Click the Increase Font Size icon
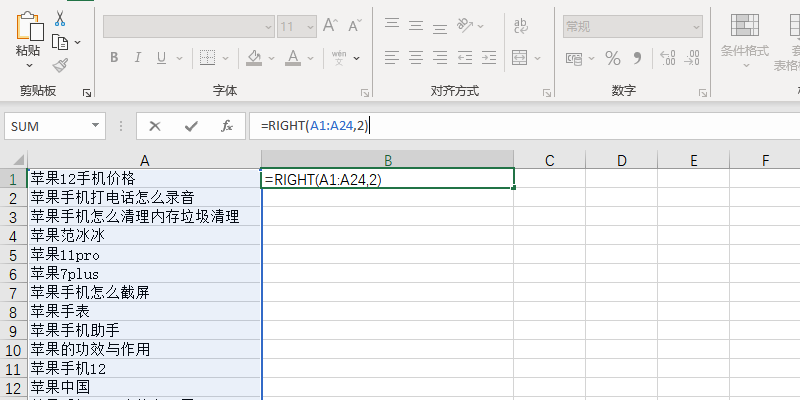Screen dimensions: 800x400 click(x=330, y=25)
